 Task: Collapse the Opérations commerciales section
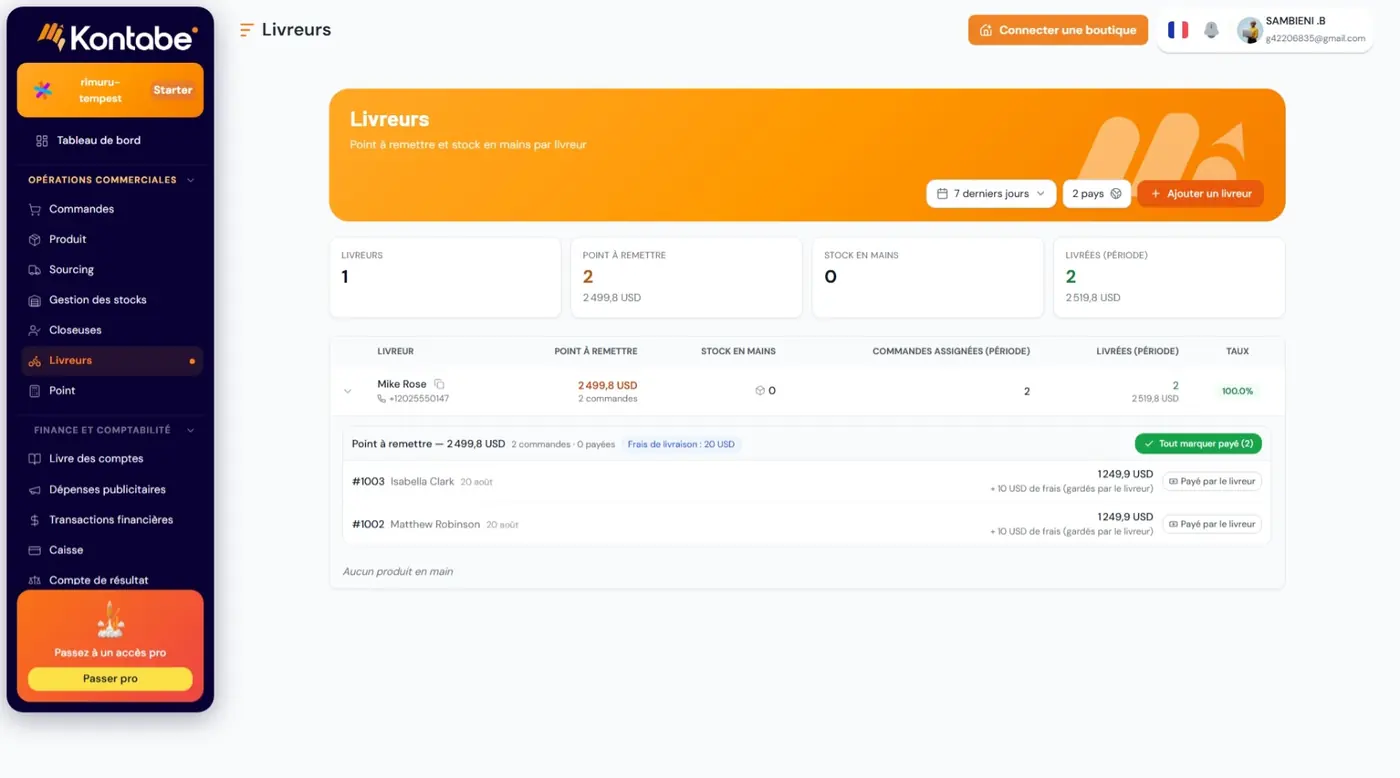click(191, 180)
